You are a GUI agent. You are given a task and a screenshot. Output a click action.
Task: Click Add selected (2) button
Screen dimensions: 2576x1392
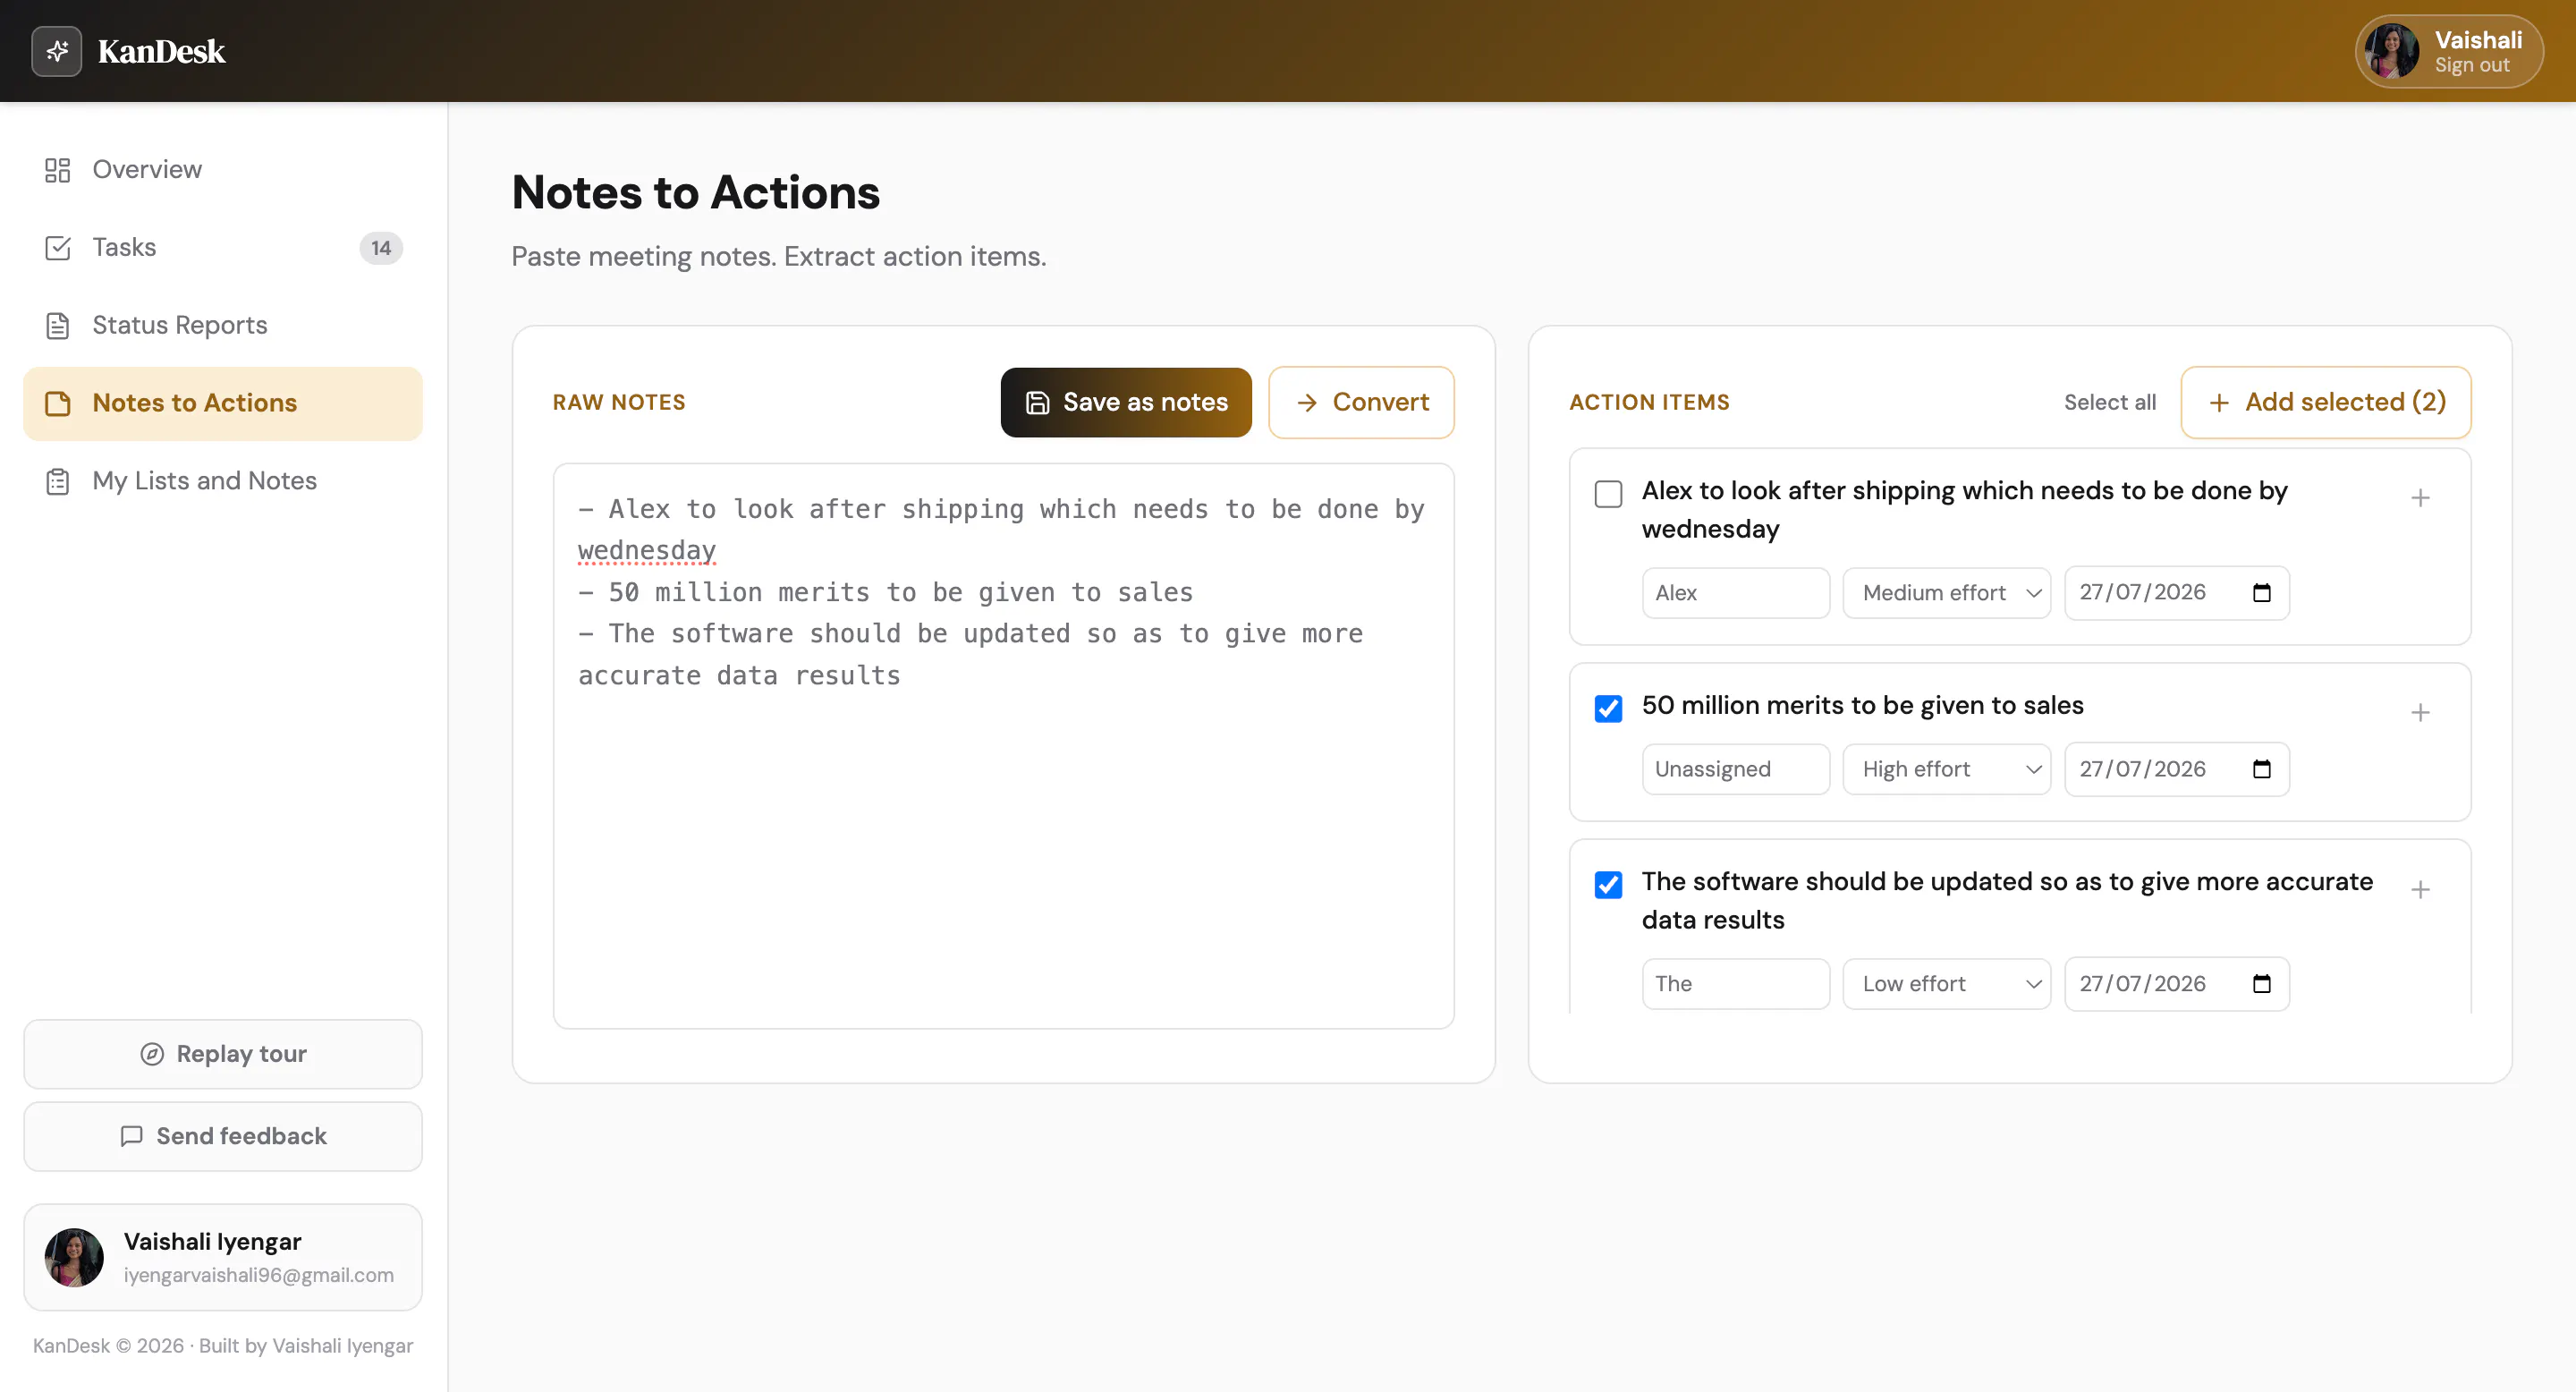[2325, 403]
